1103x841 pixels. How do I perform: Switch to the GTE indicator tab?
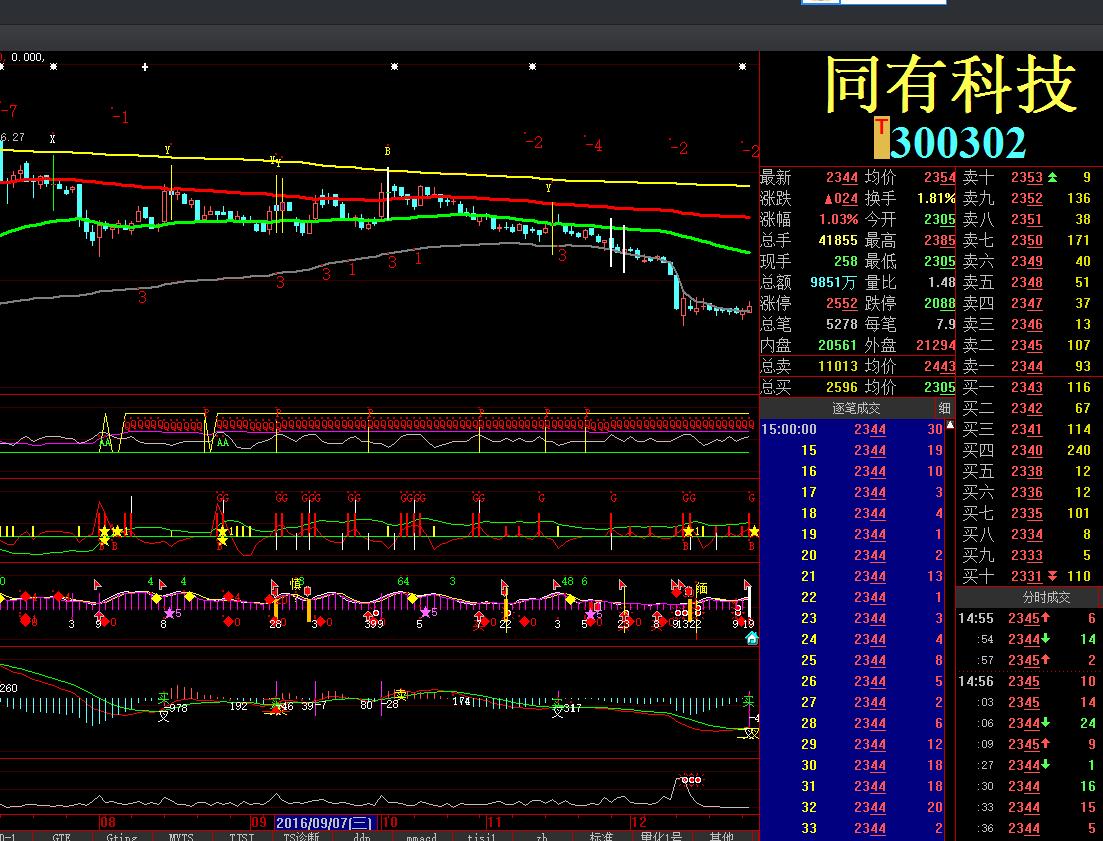[x=62, y=836]
